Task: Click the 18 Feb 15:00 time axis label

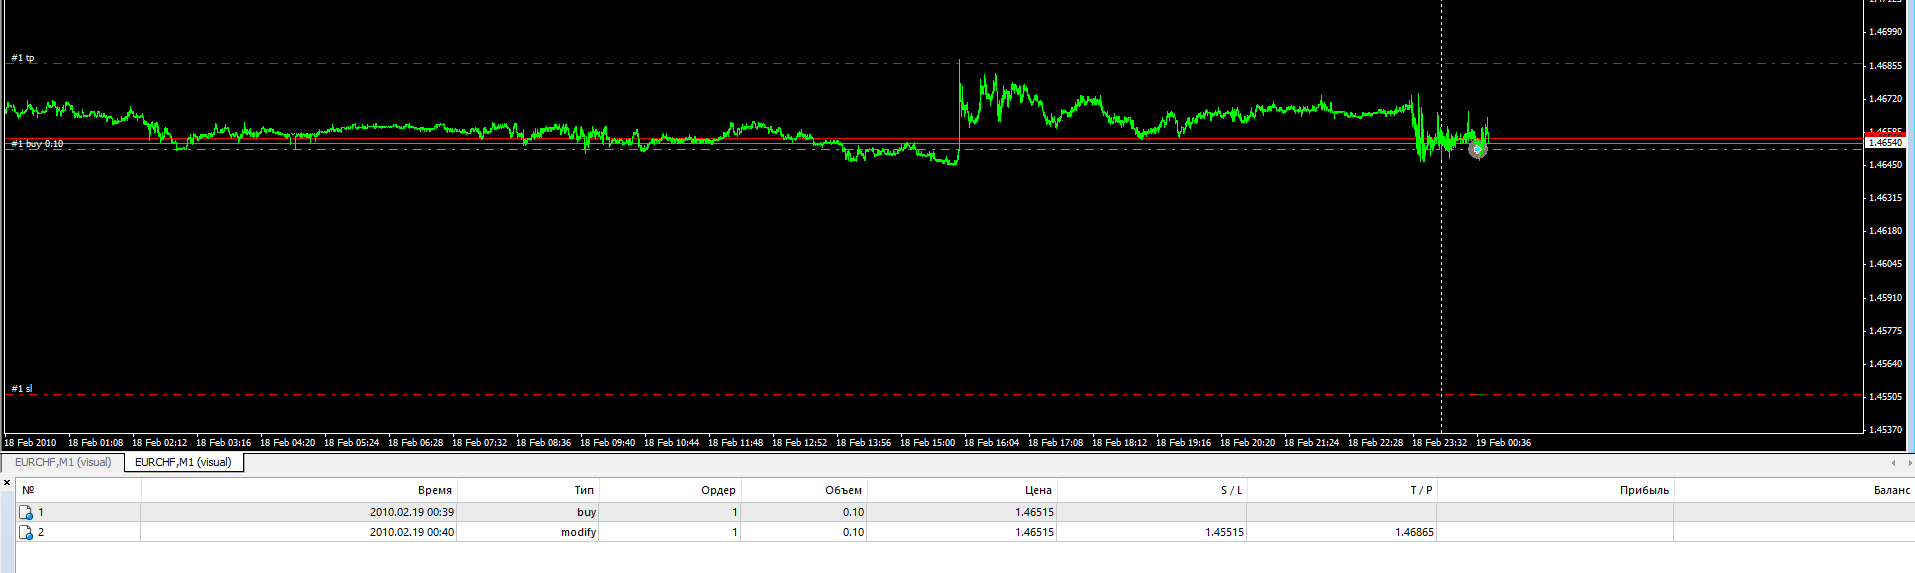Action: click(x=928, y=442)
